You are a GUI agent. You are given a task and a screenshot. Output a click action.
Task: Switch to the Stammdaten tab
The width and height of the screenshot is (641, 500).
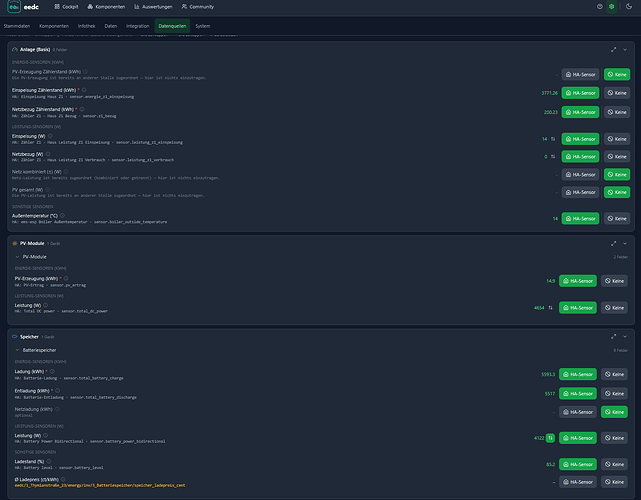coord(17,26)
